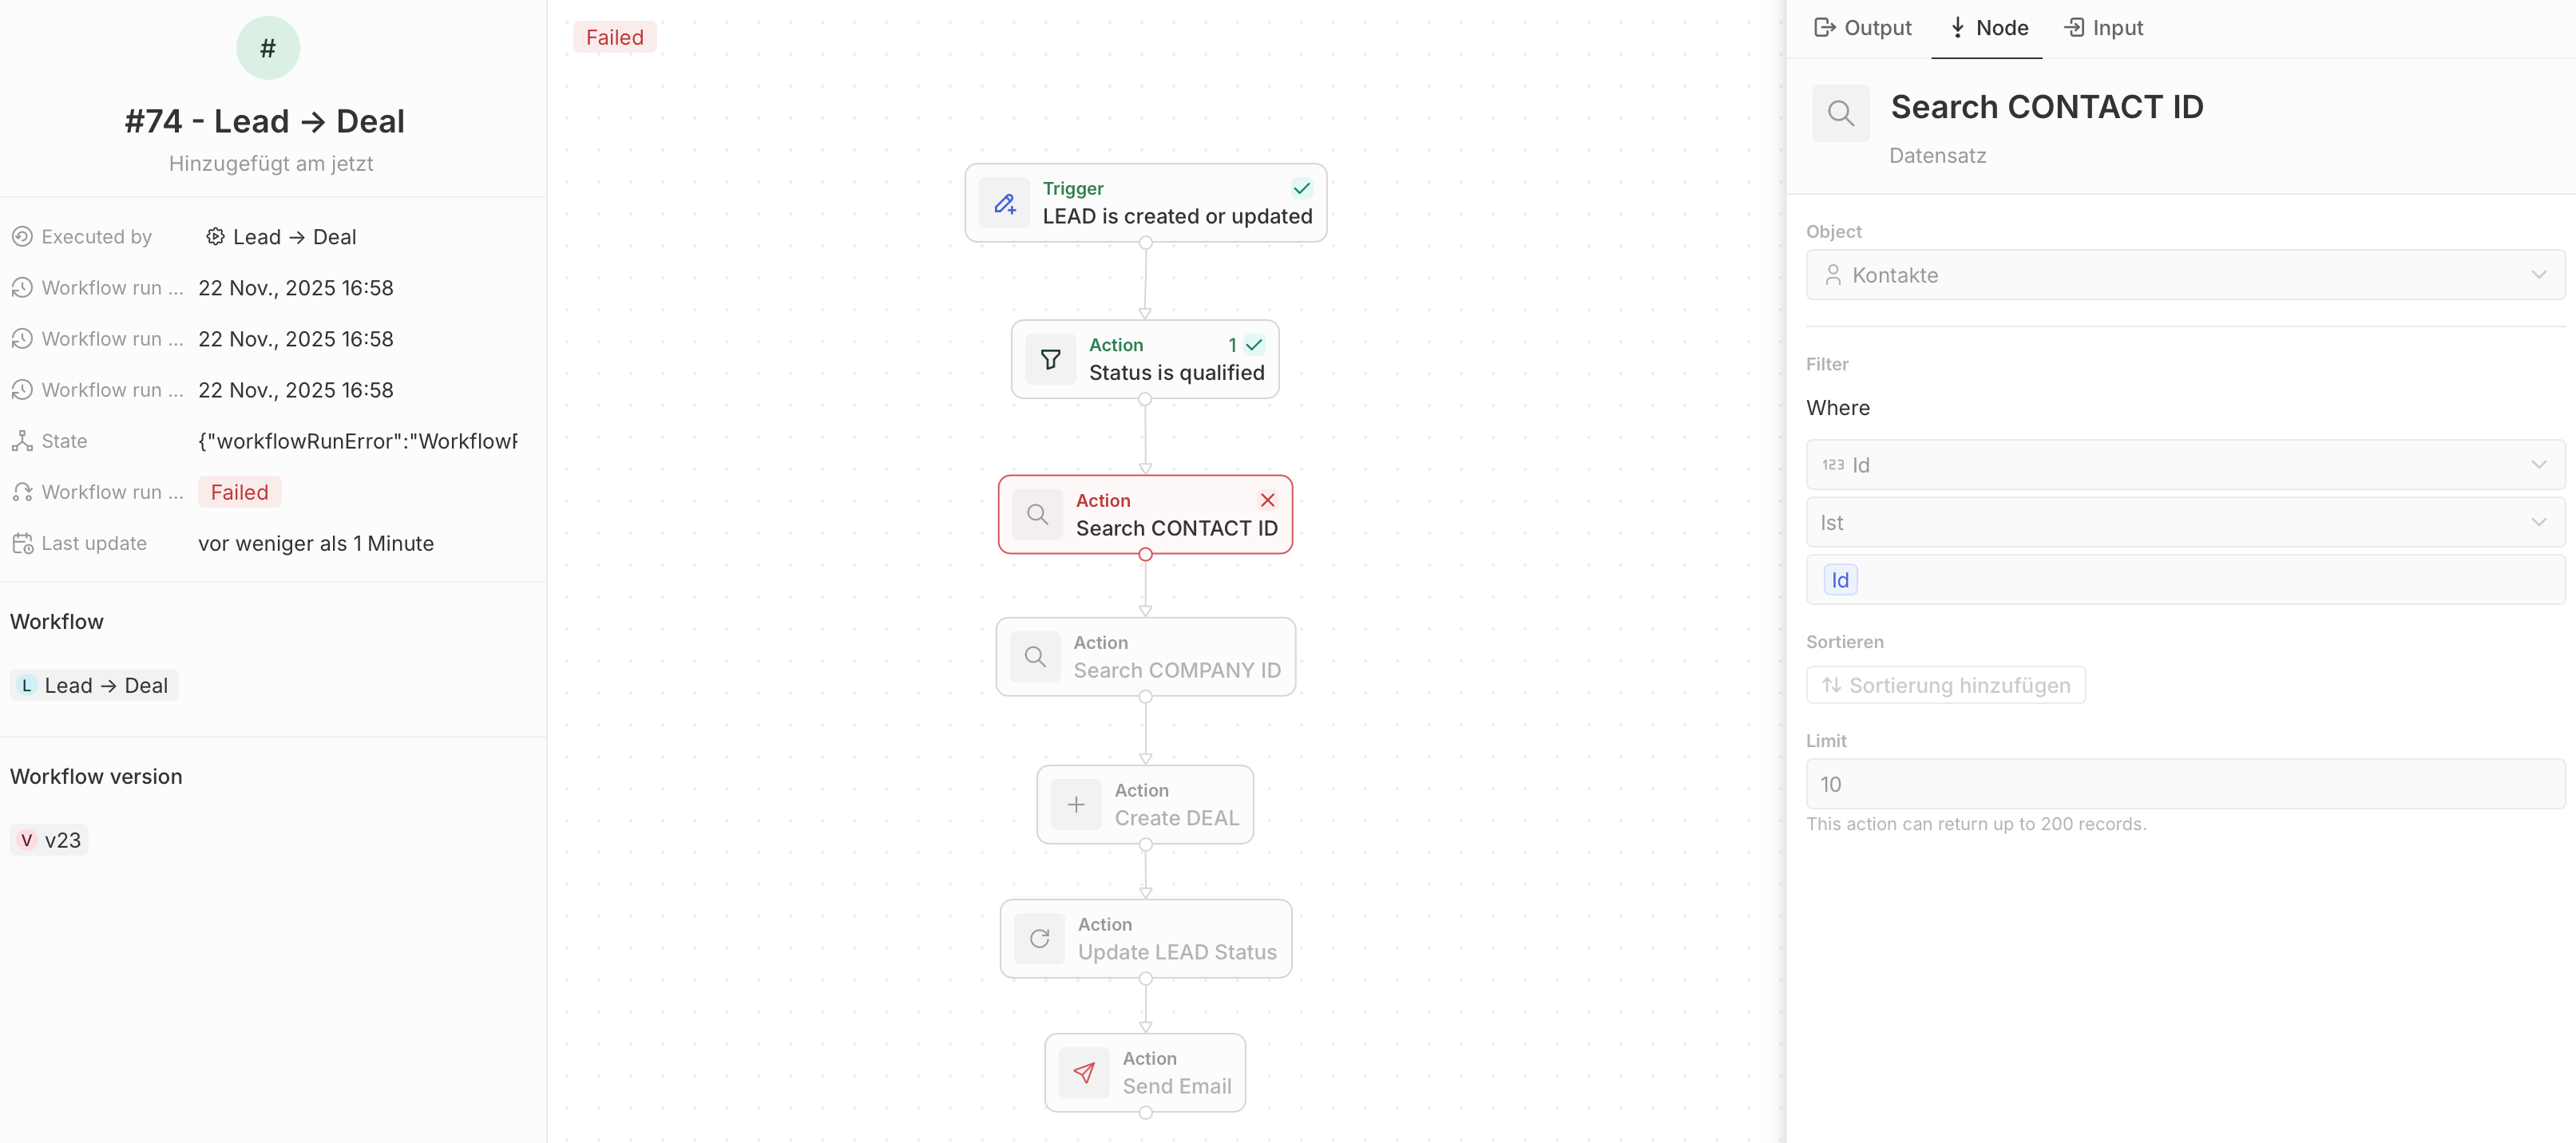This screenshot has height=1143, width=2576.
Task: Click the green checkmark on the Trigger node
Action: pos(1301,188)
